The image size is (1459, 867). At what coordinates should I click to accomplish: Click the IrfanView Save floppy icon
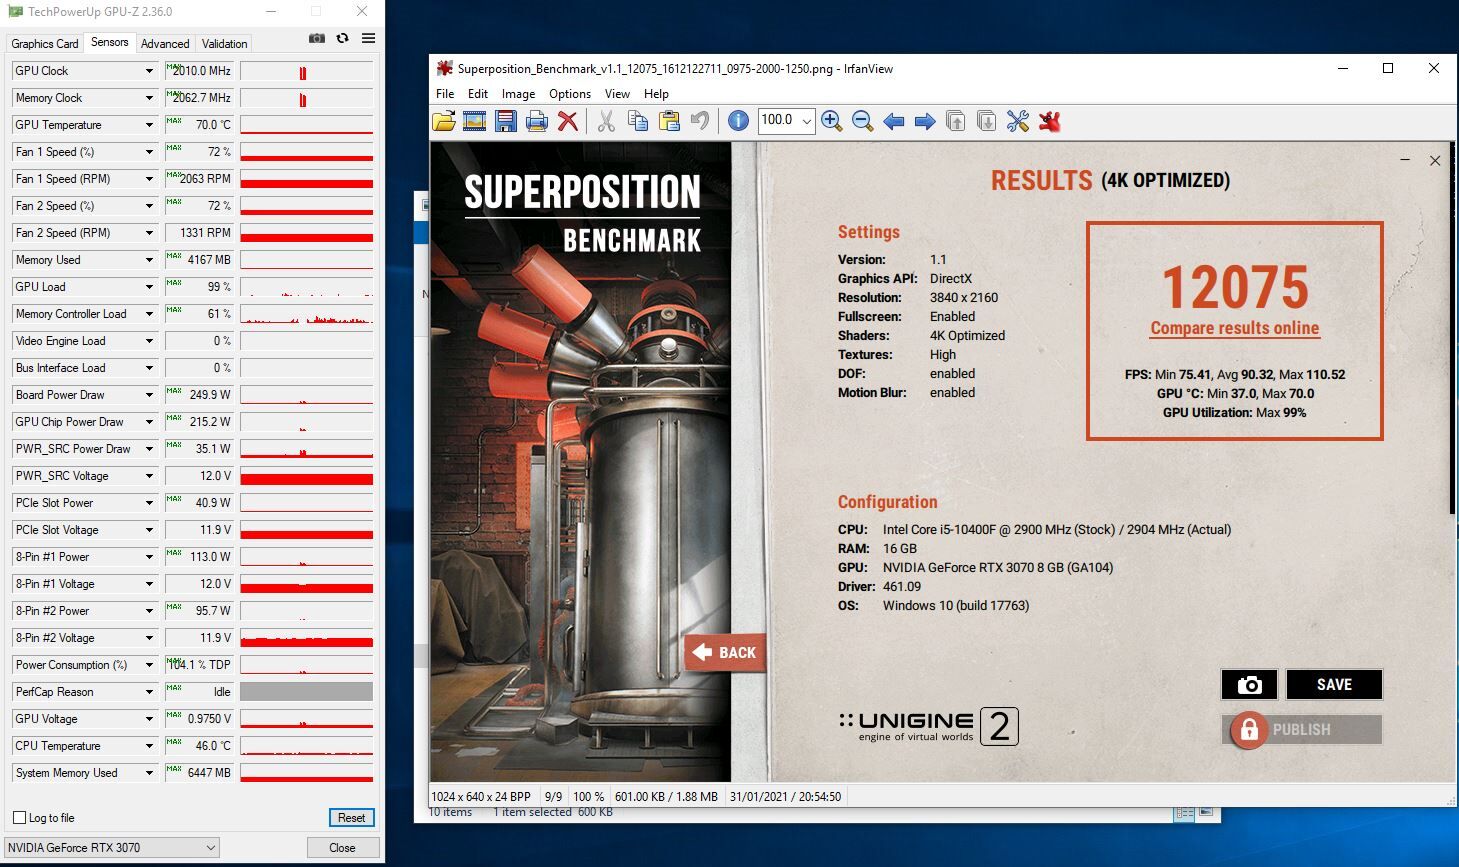[506, 121]
